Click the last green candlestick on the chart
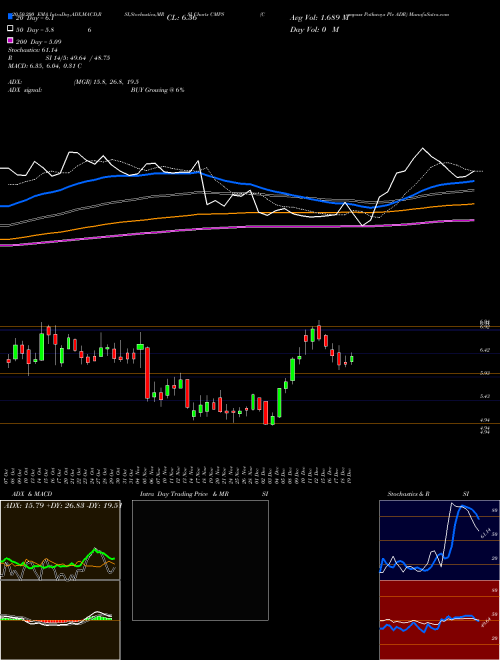Viewport: 500px width, 660px height. pyautogui.click(x=352, y=359)
